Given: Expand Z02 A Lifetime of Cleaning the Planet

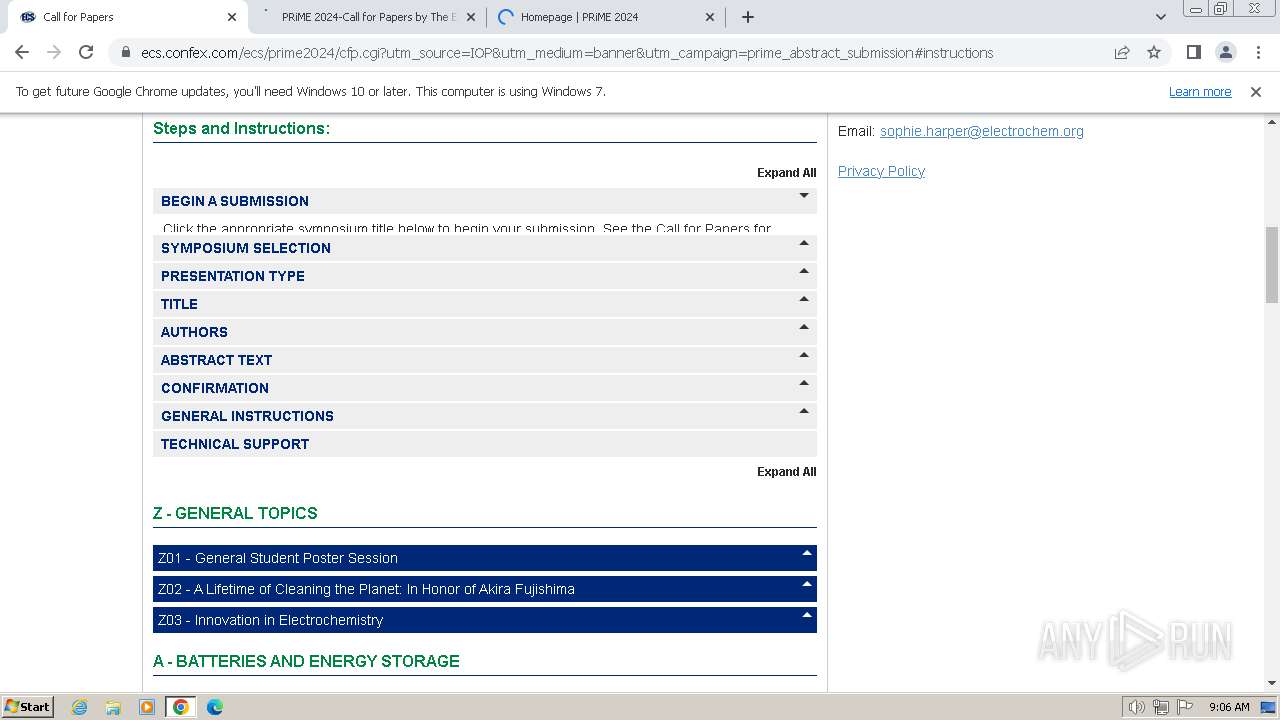Looking at the screenshot, I should tap(485, 589).
